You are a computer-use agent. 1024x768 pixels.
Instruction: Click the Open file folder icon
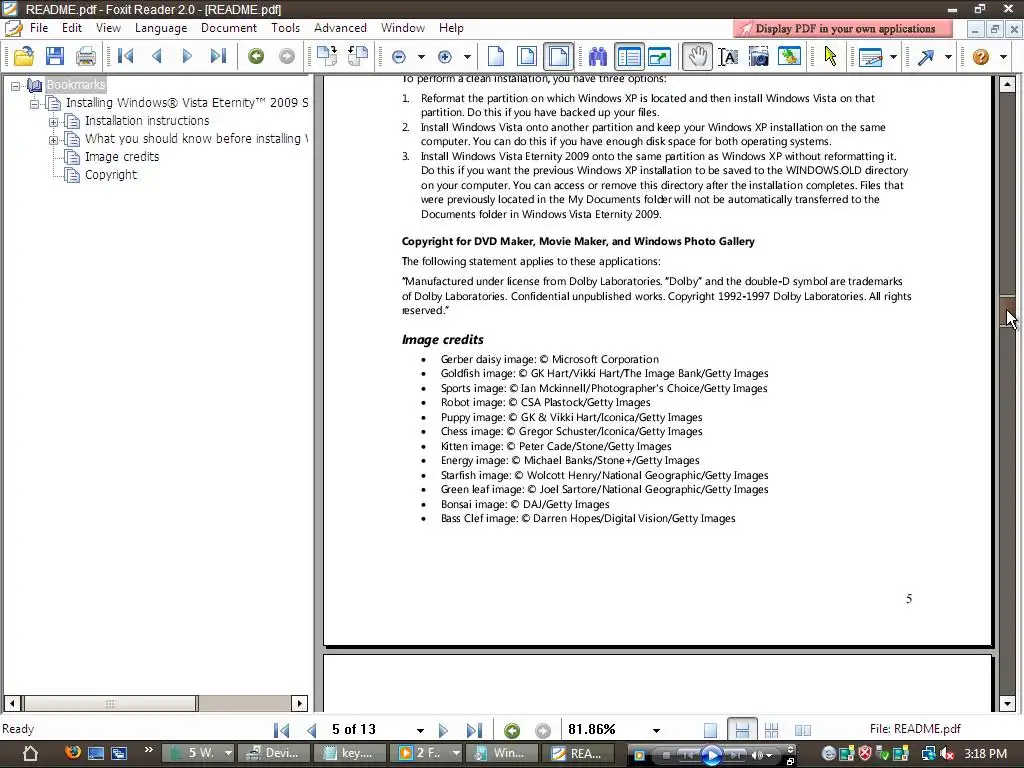(x=24, y=57)
